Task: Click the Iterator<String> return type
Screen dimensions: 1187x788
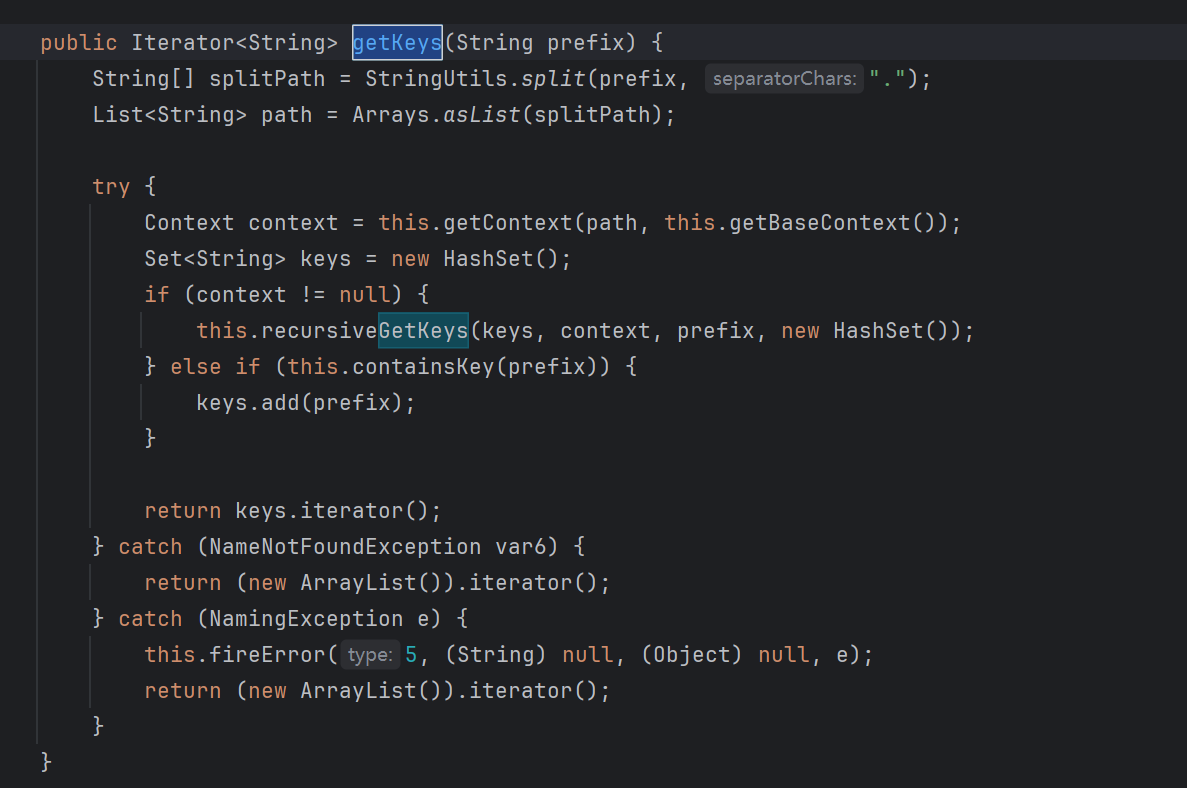Action: [235, 43]
